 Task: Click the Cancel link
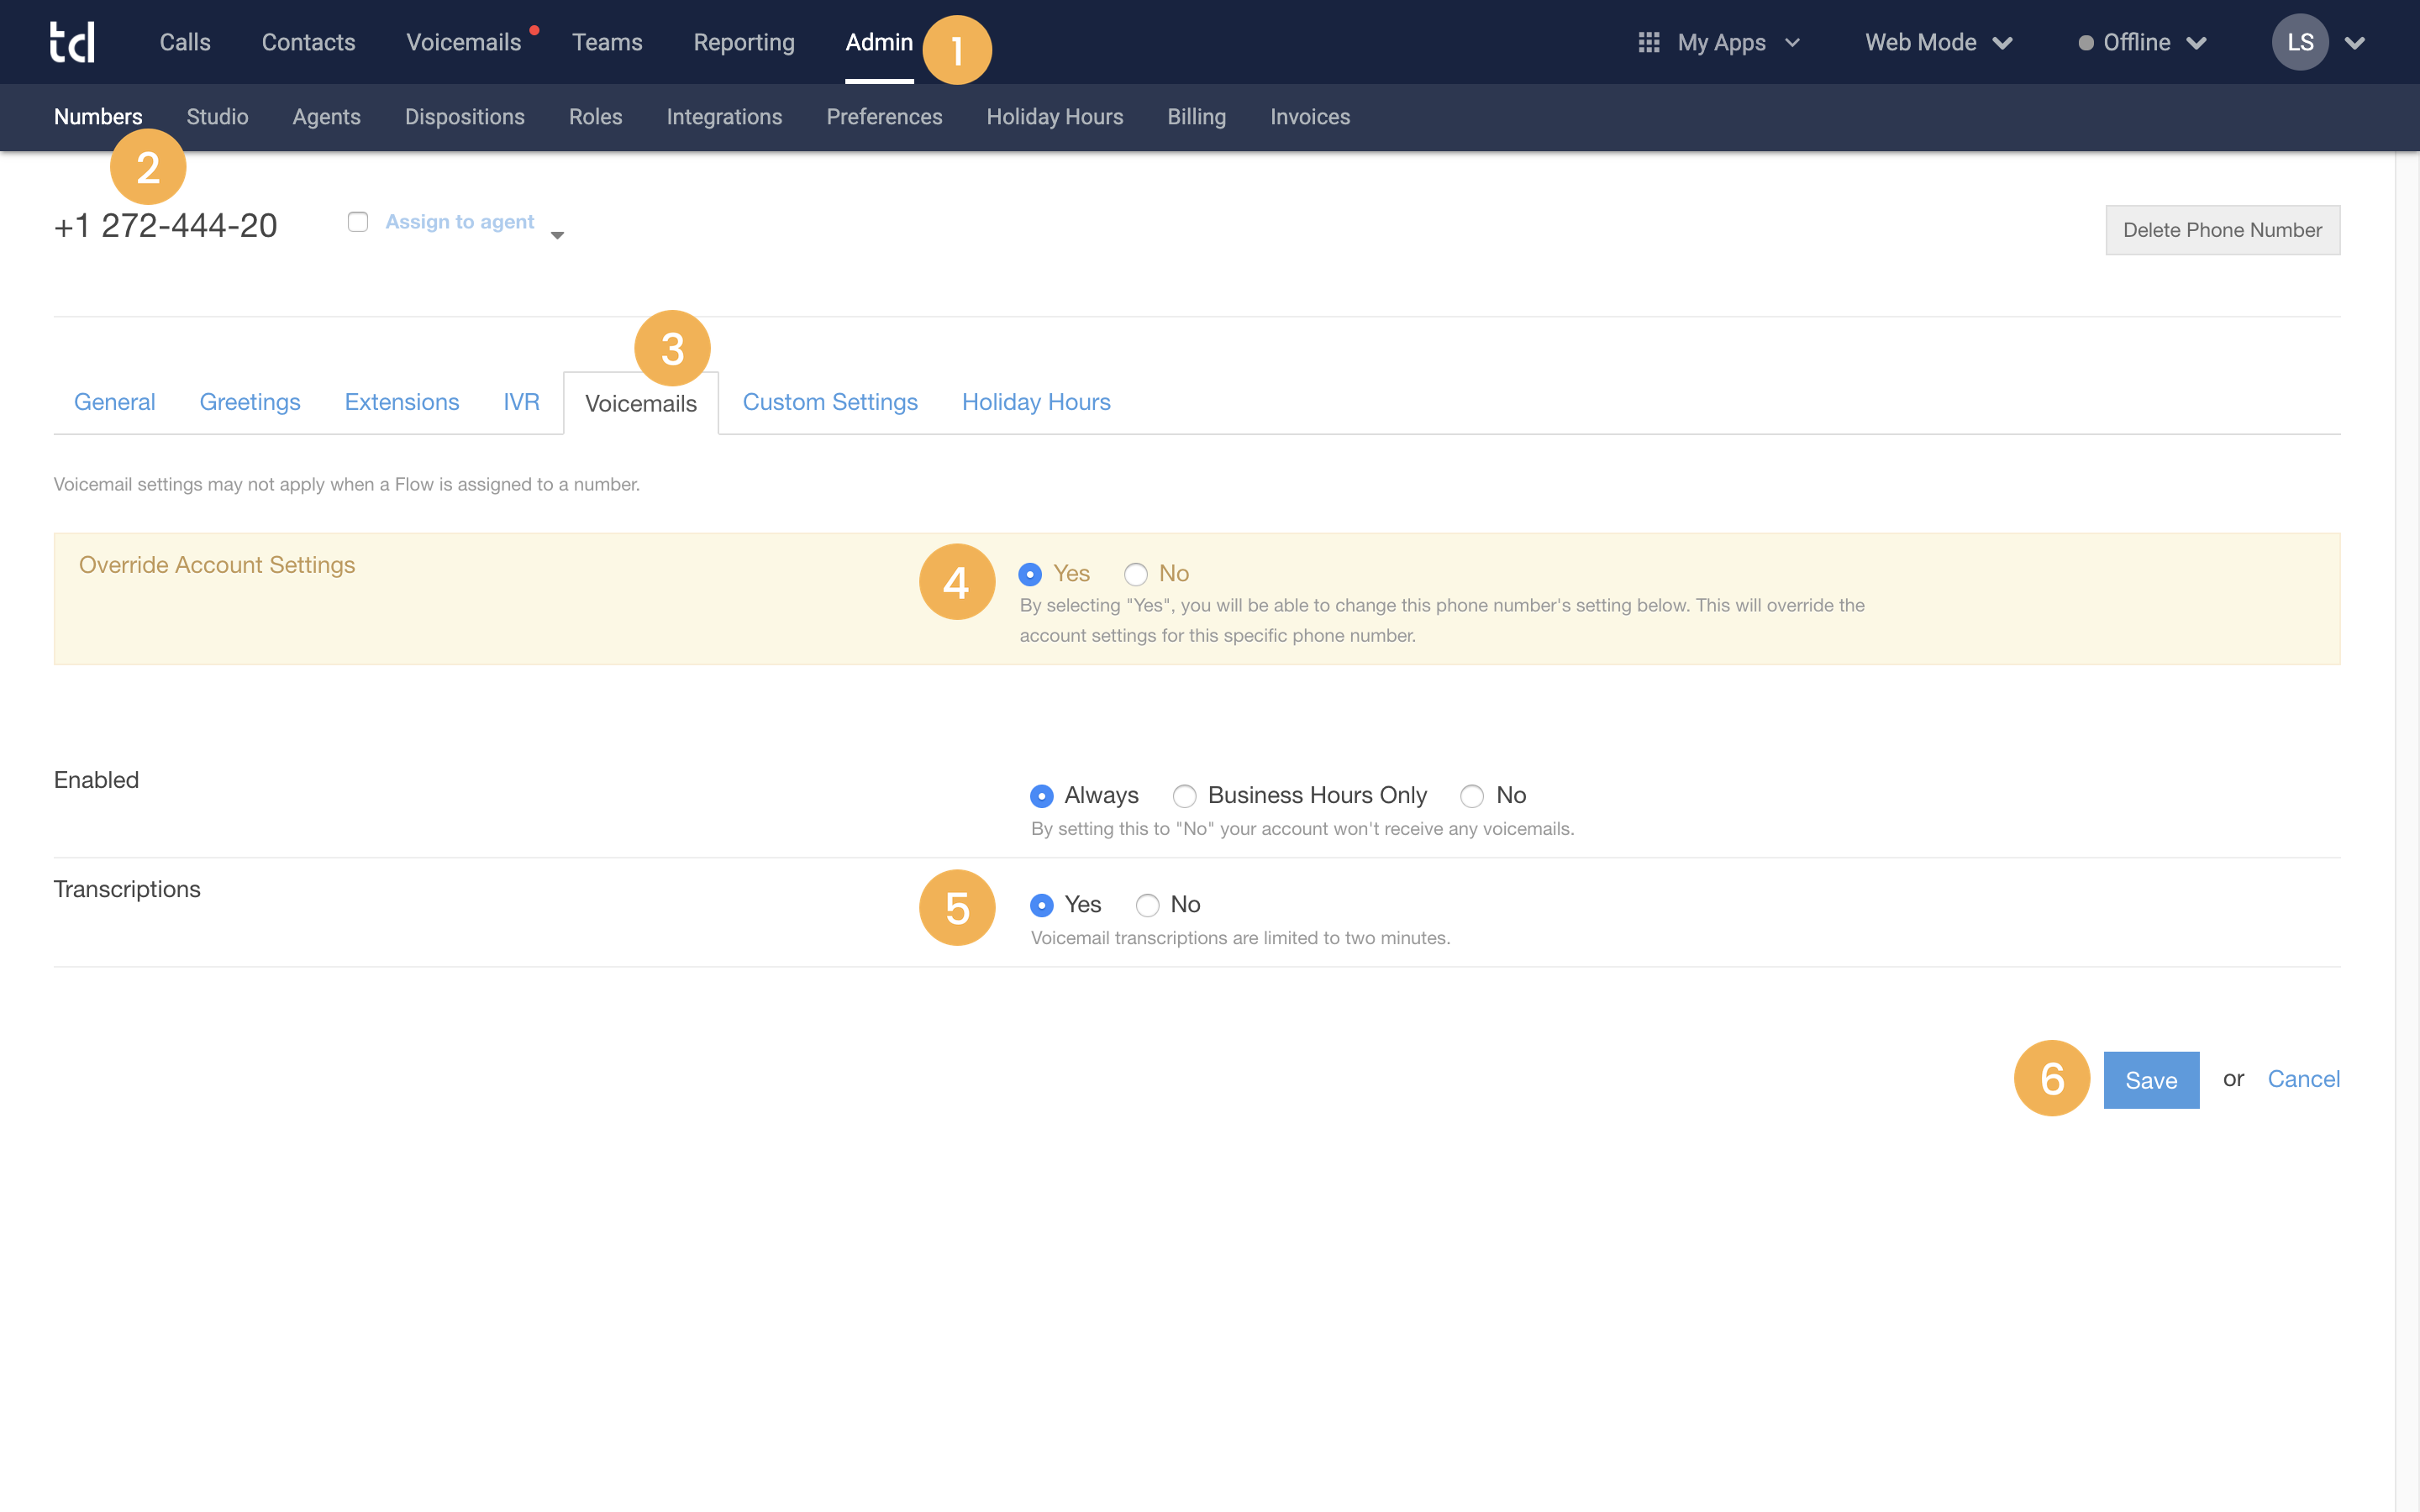[2303, 1079]
